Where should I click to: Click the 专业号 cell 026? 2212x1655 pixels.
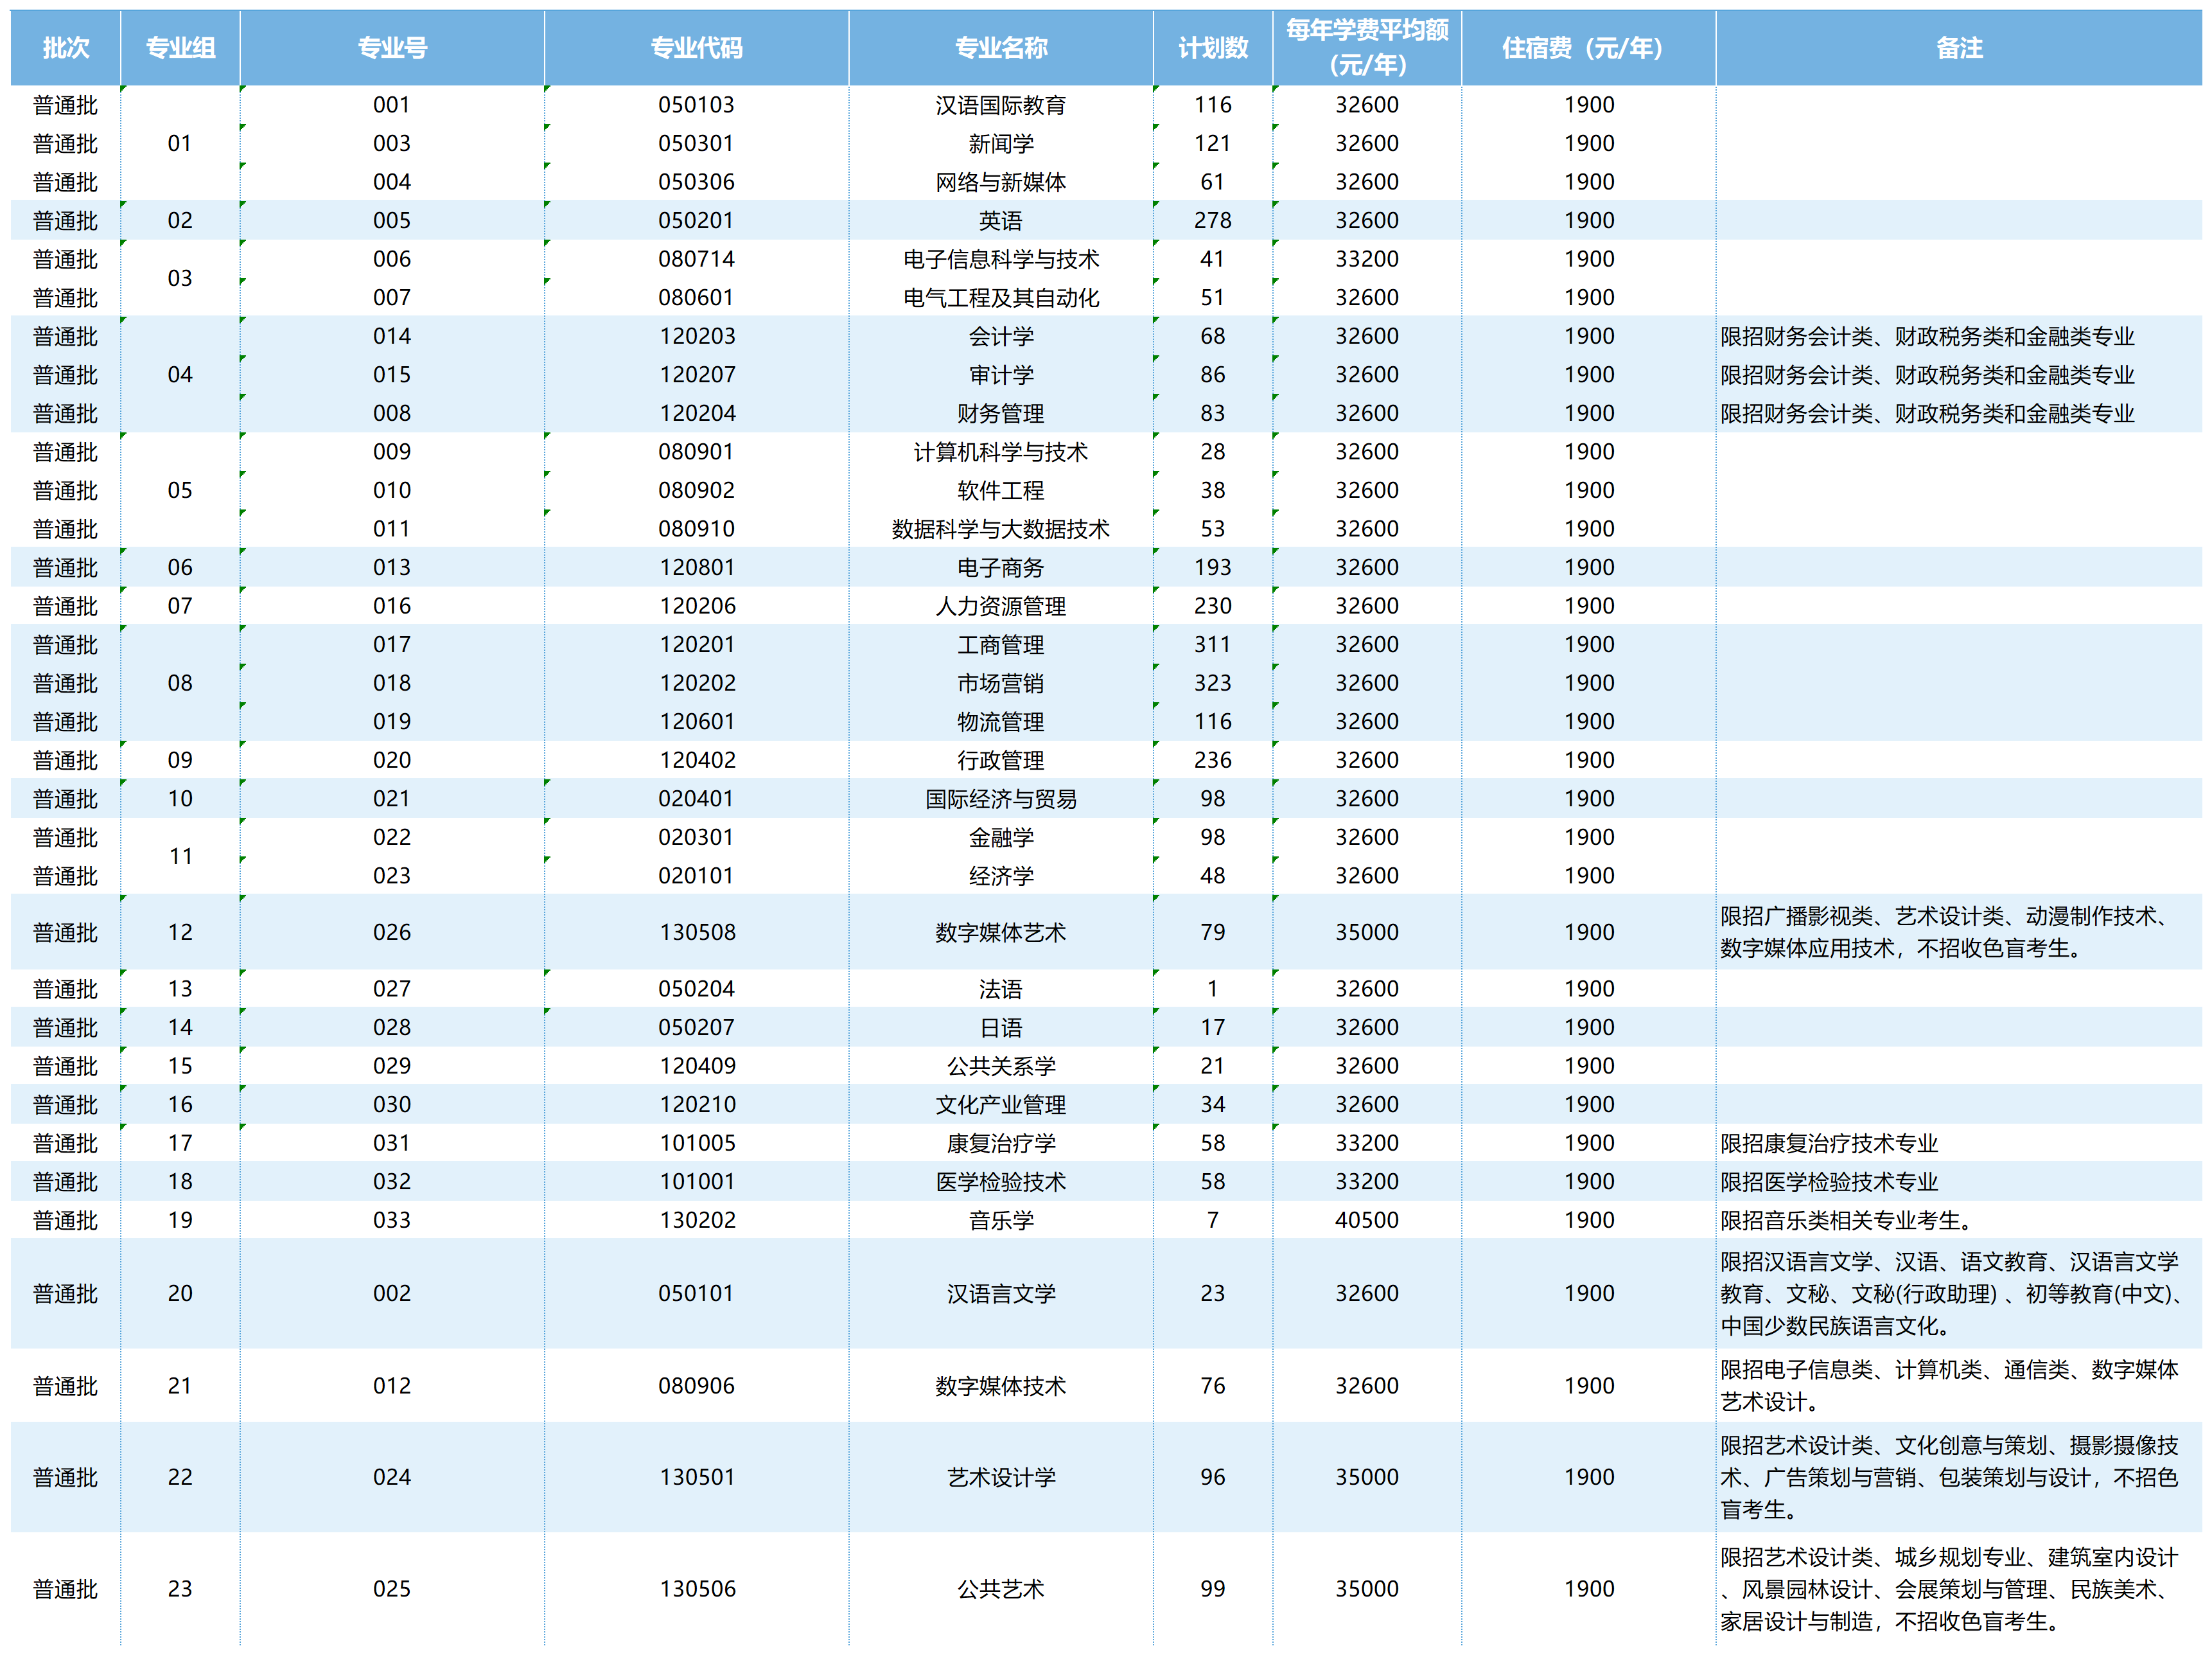(392, 932)
